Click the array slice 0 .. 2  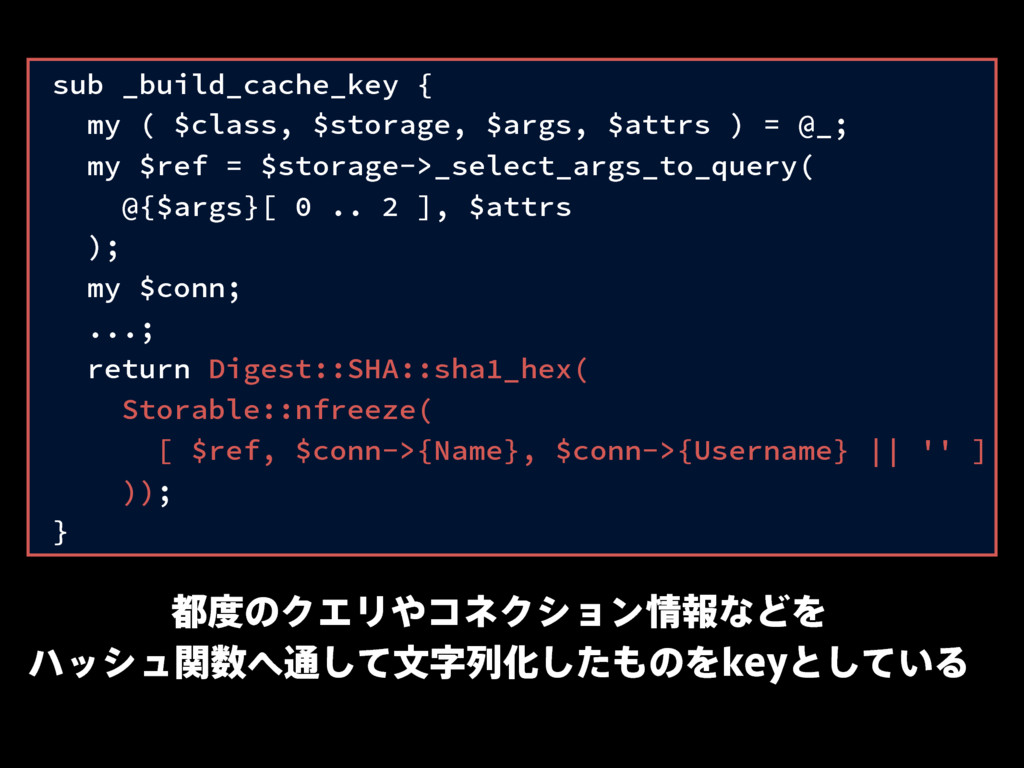(x=347, y=208)
